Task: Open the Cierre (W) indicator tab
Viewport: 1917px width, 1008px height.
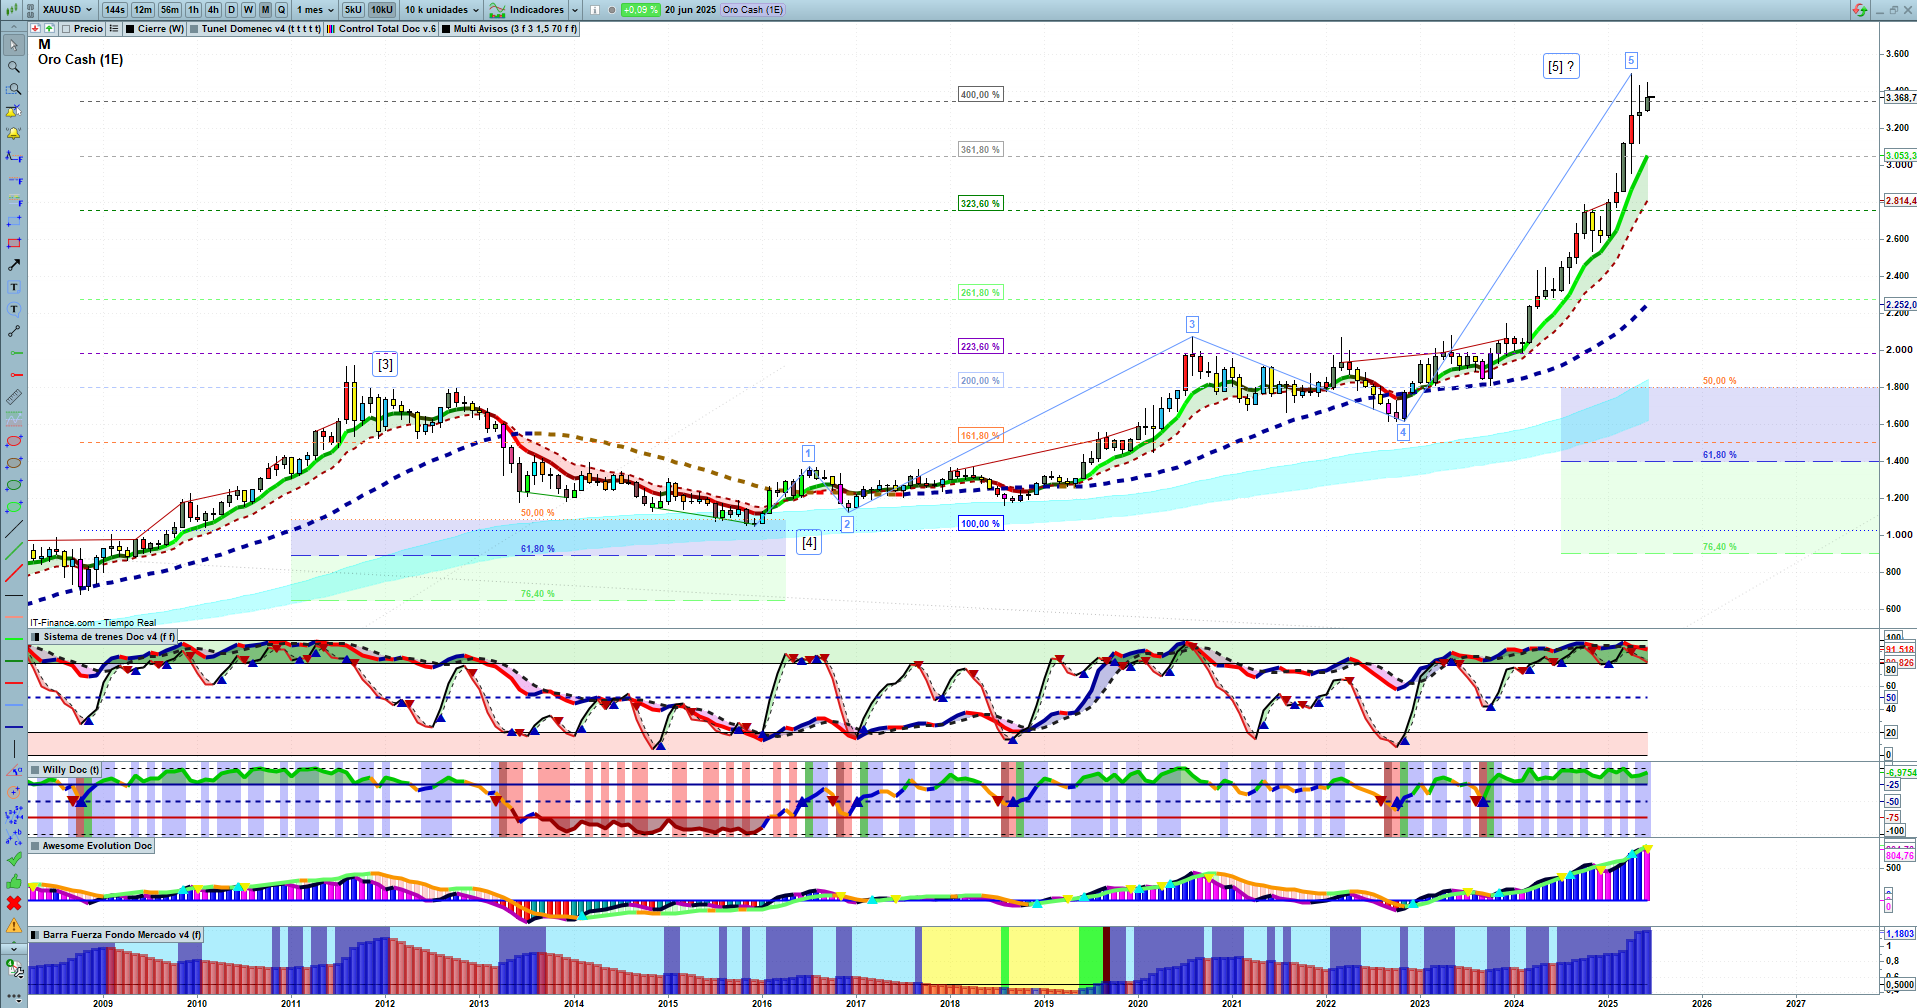Action: coord(155,29)
